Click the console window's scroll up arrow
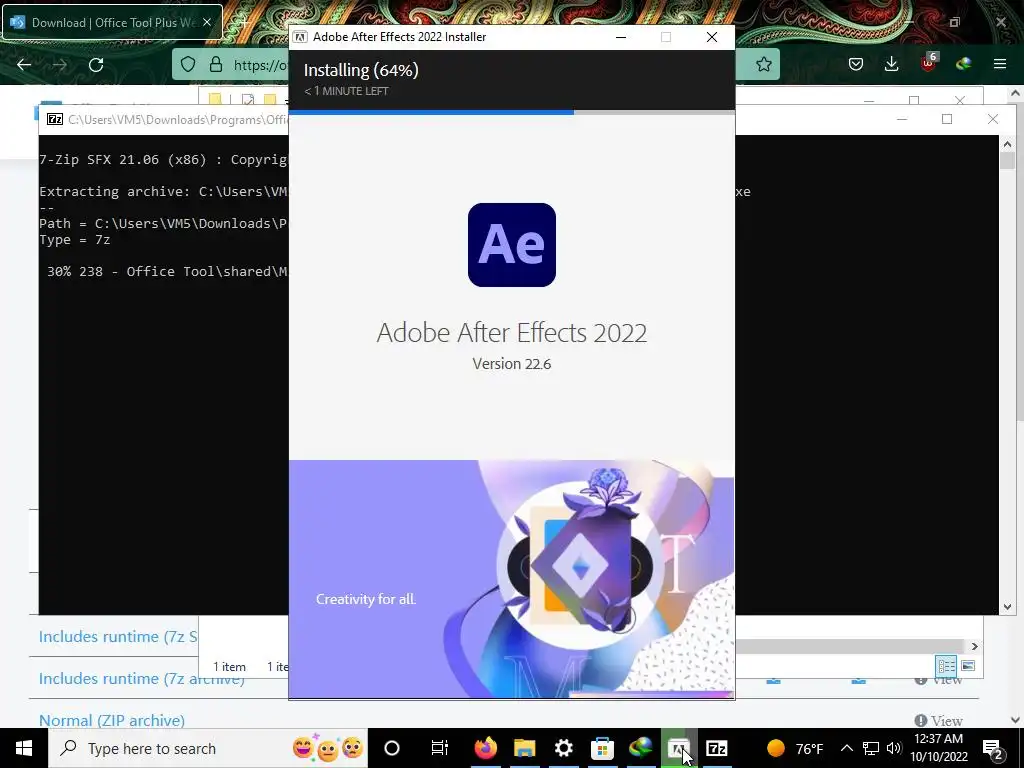 coord(1007,144)
